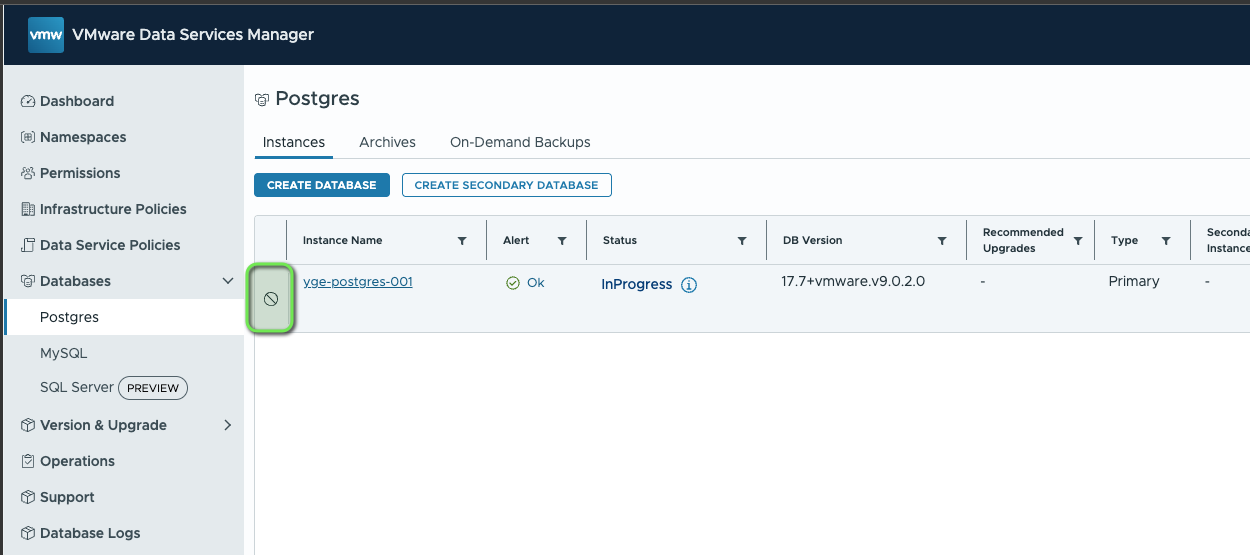
Task: Click the Operations clipboard icon
Action: [x=28, y=461]
